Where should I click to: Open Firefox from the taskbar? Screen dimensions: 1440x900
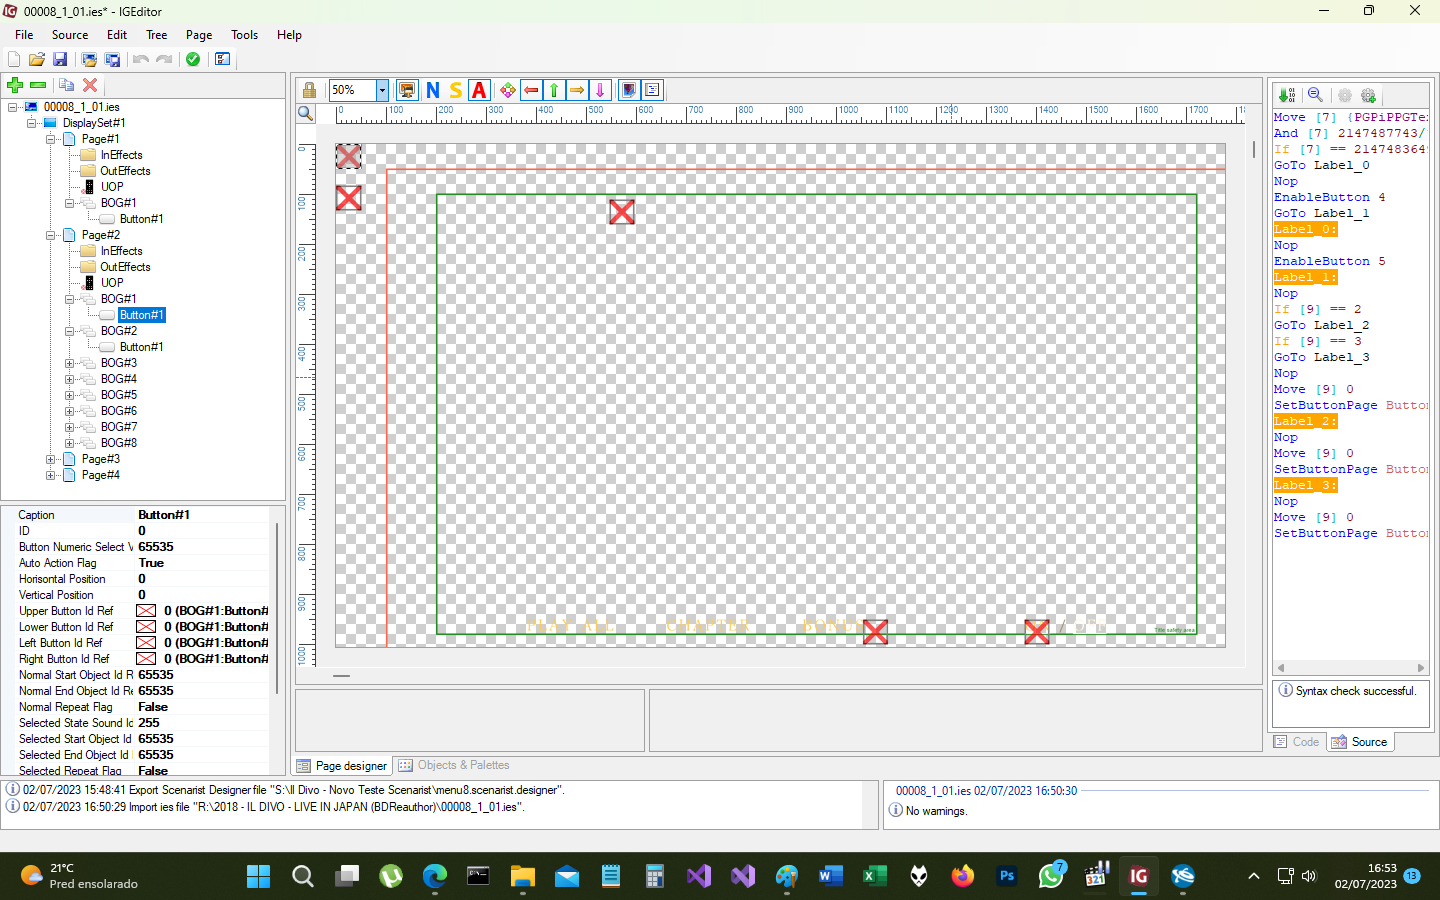(963, 876)
